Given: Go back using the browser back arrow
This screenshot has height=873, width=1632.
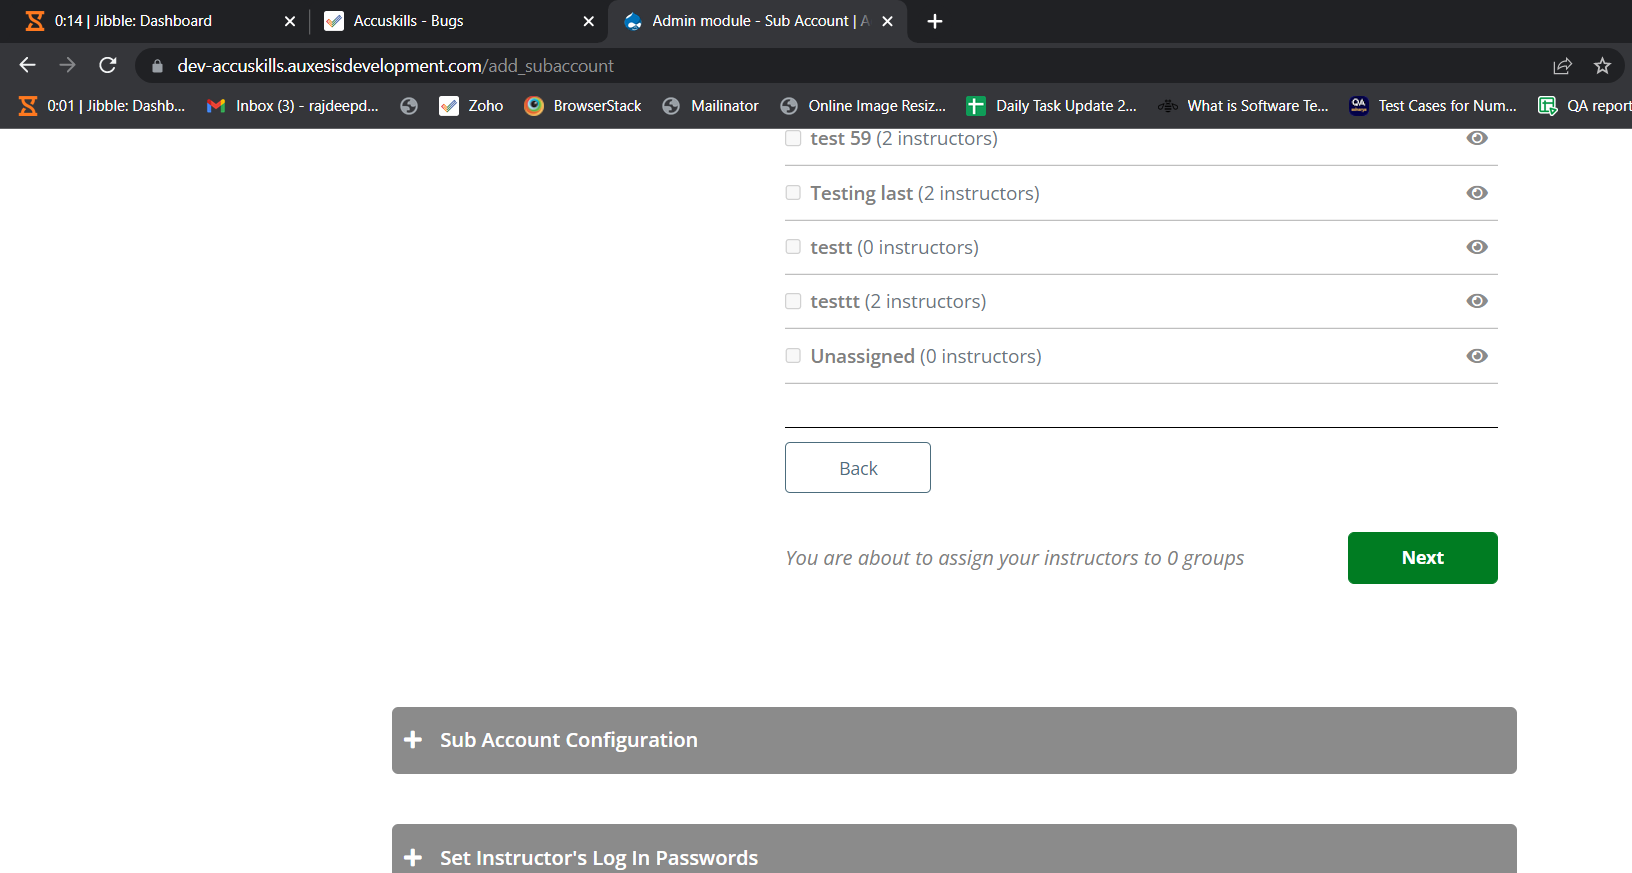Looking at the screenshot, I should tap(27, 66).
